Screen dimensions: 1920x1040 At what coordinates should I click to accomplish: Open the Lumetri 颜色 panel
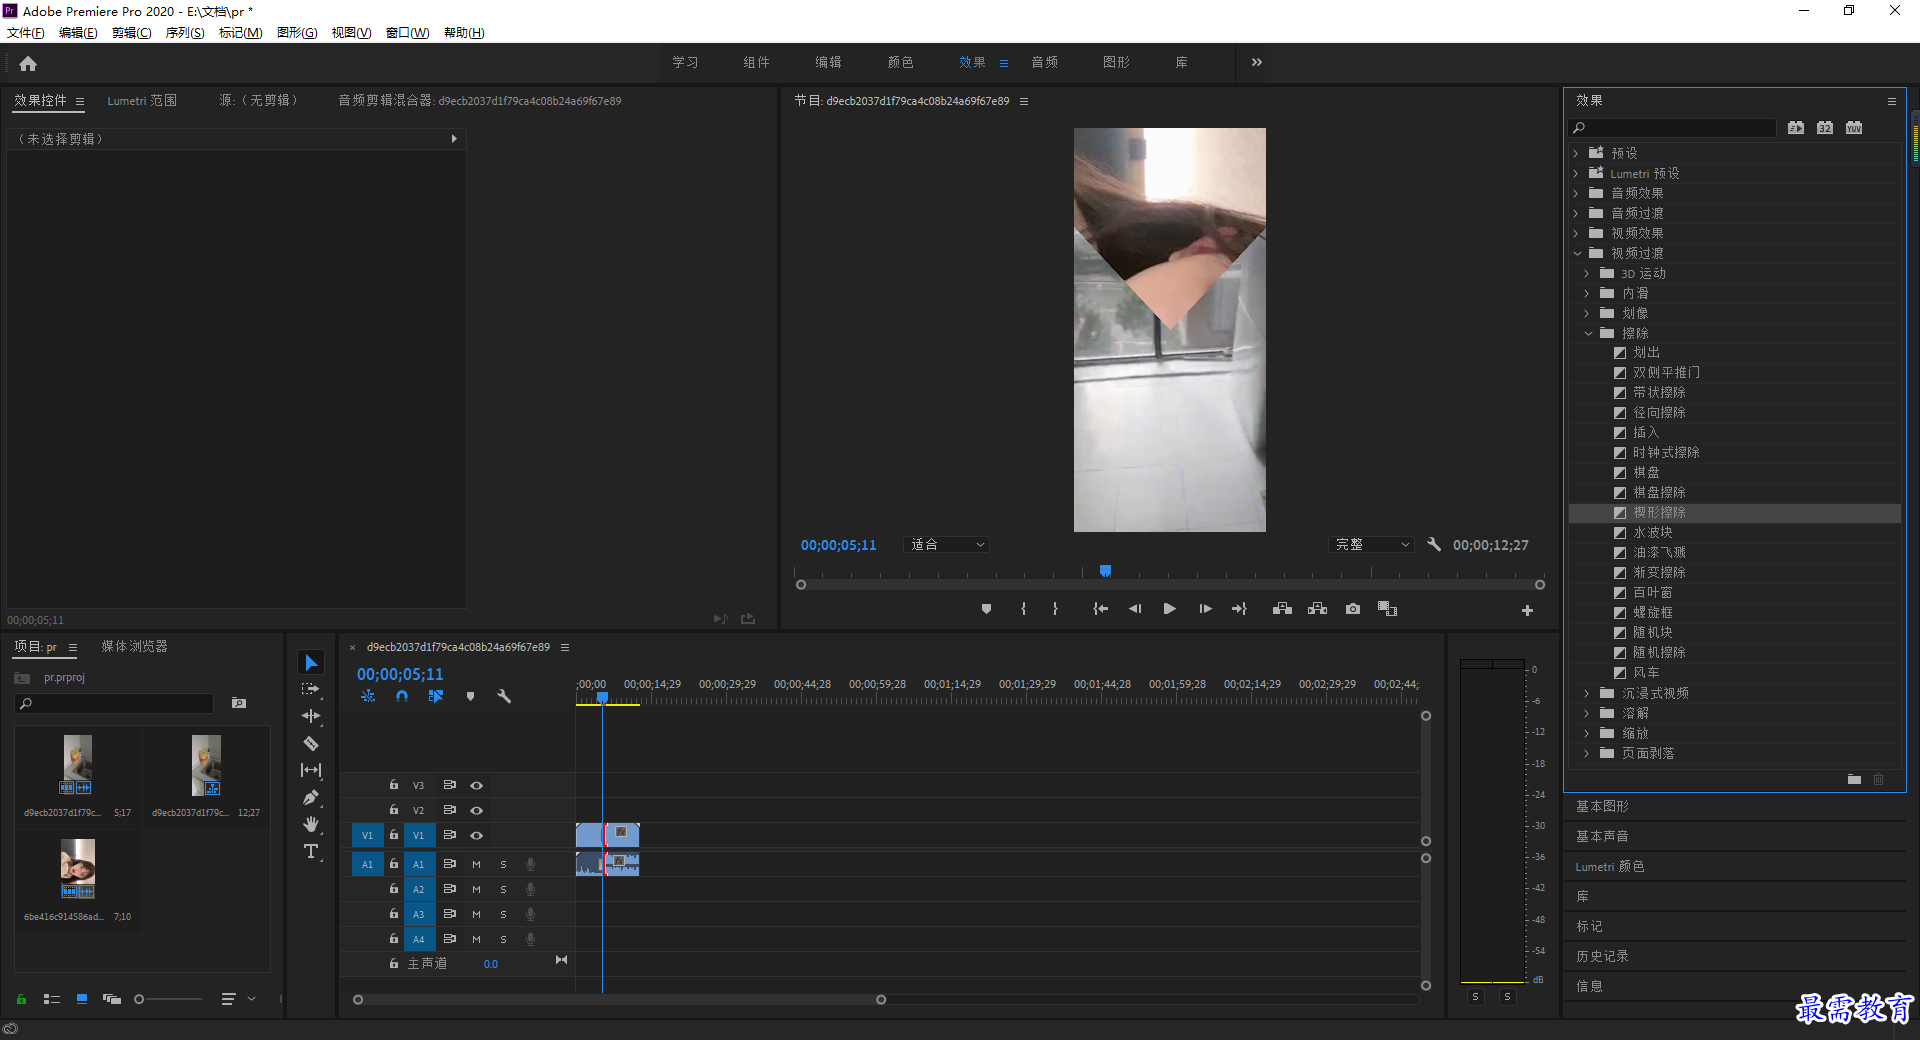1610,866
